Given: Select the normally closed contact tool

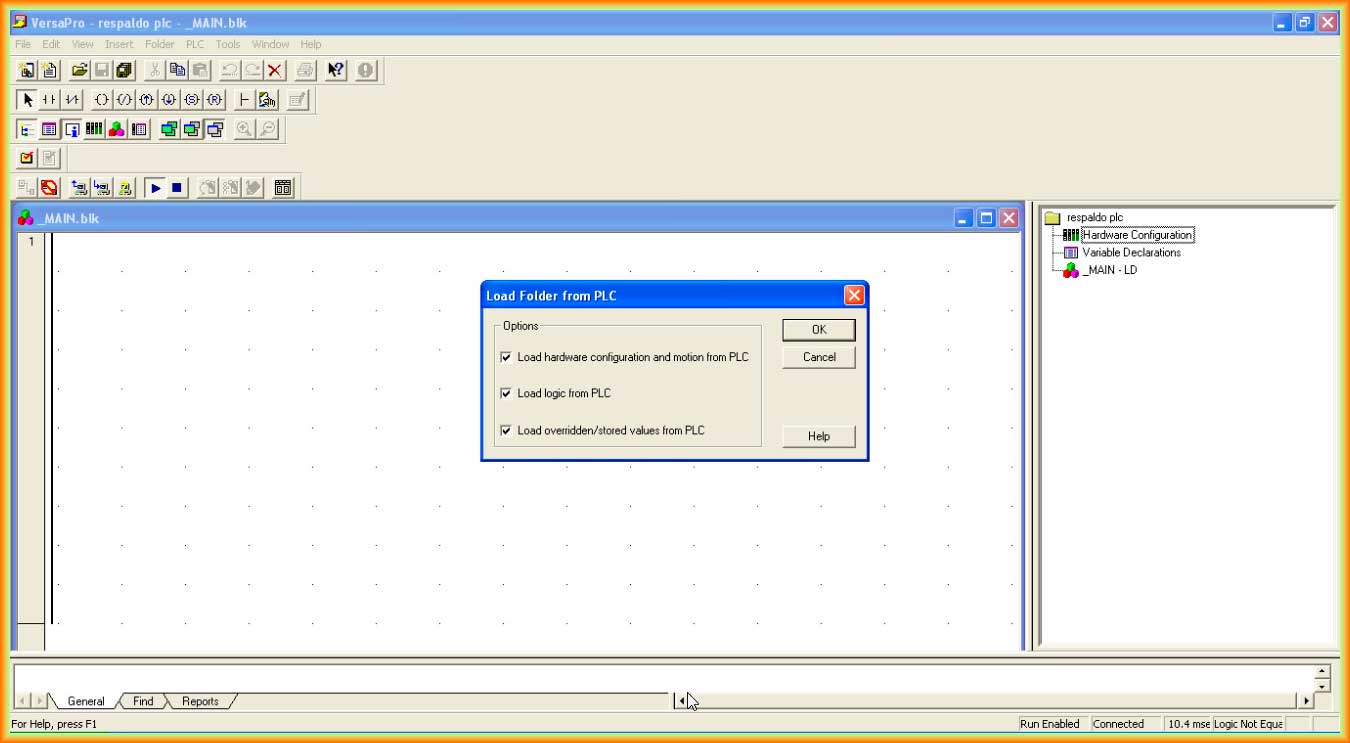Looking at the screenshot, I should [72, 100].
